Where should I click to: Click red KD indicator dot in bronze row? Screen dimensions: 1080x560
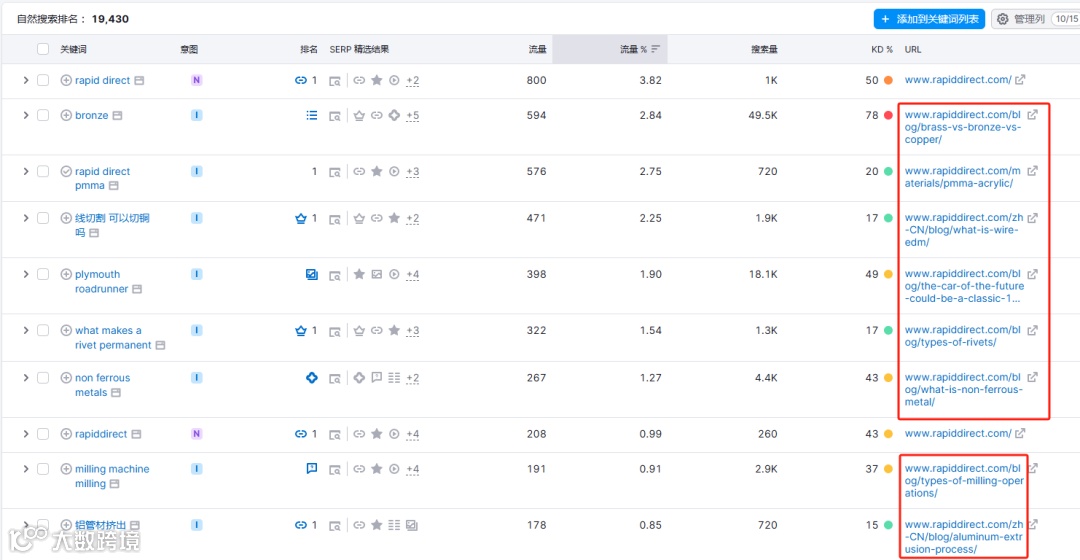pyautogui.click(x=889, y=115)
